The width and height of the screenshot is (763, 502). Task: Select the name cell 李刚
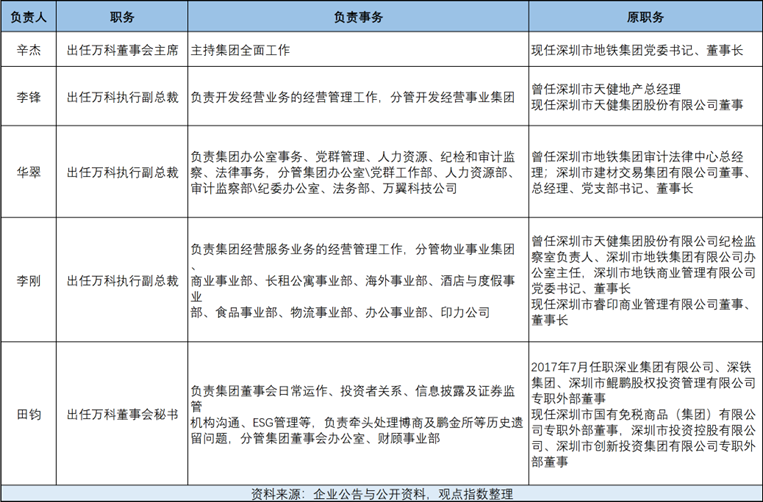(28, 280)
